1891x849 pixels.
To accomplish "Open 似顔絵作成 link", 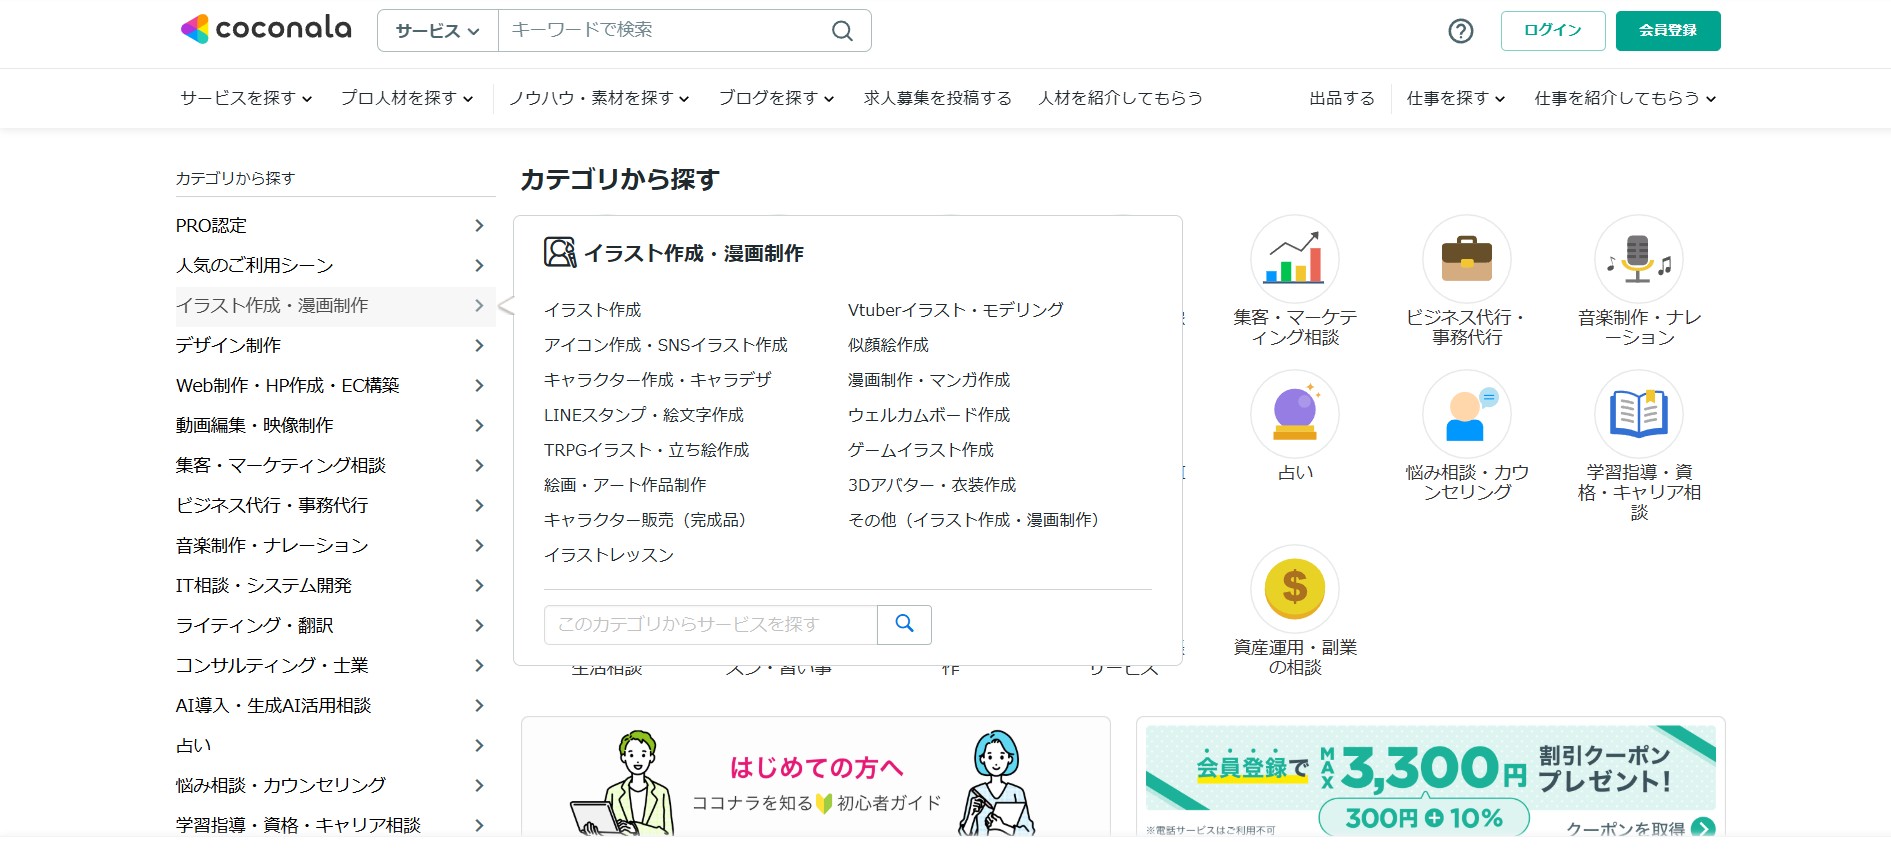I will 888,345.
